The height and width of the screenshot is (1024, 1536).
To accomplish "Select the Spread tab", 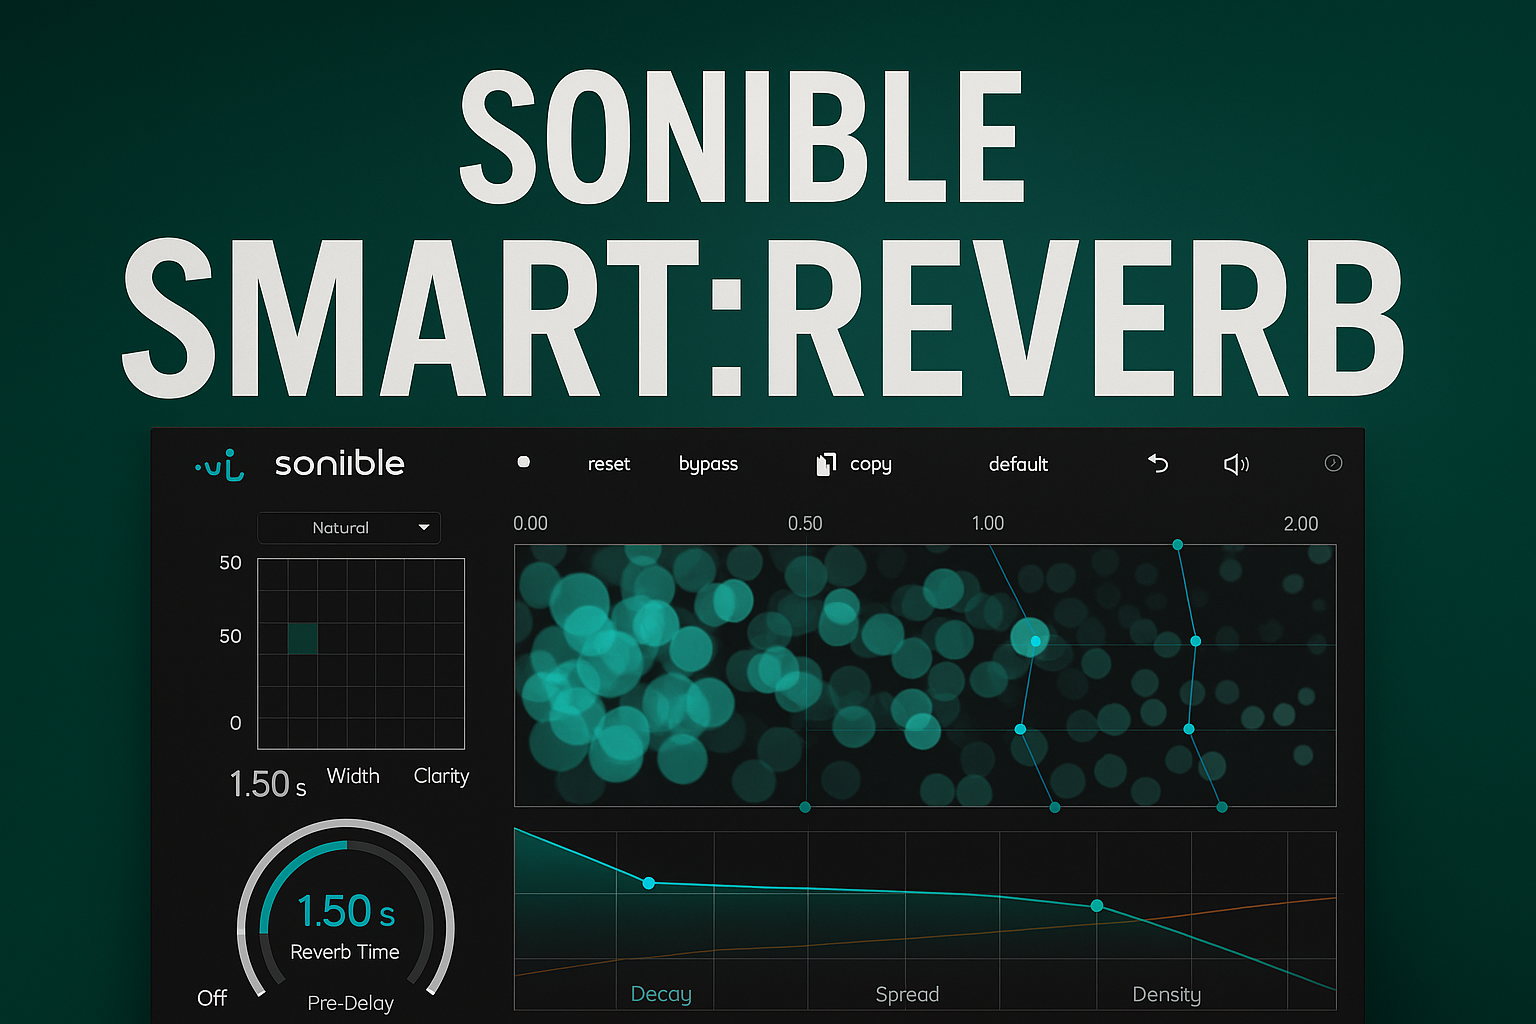I will click(x=907, y=994).
